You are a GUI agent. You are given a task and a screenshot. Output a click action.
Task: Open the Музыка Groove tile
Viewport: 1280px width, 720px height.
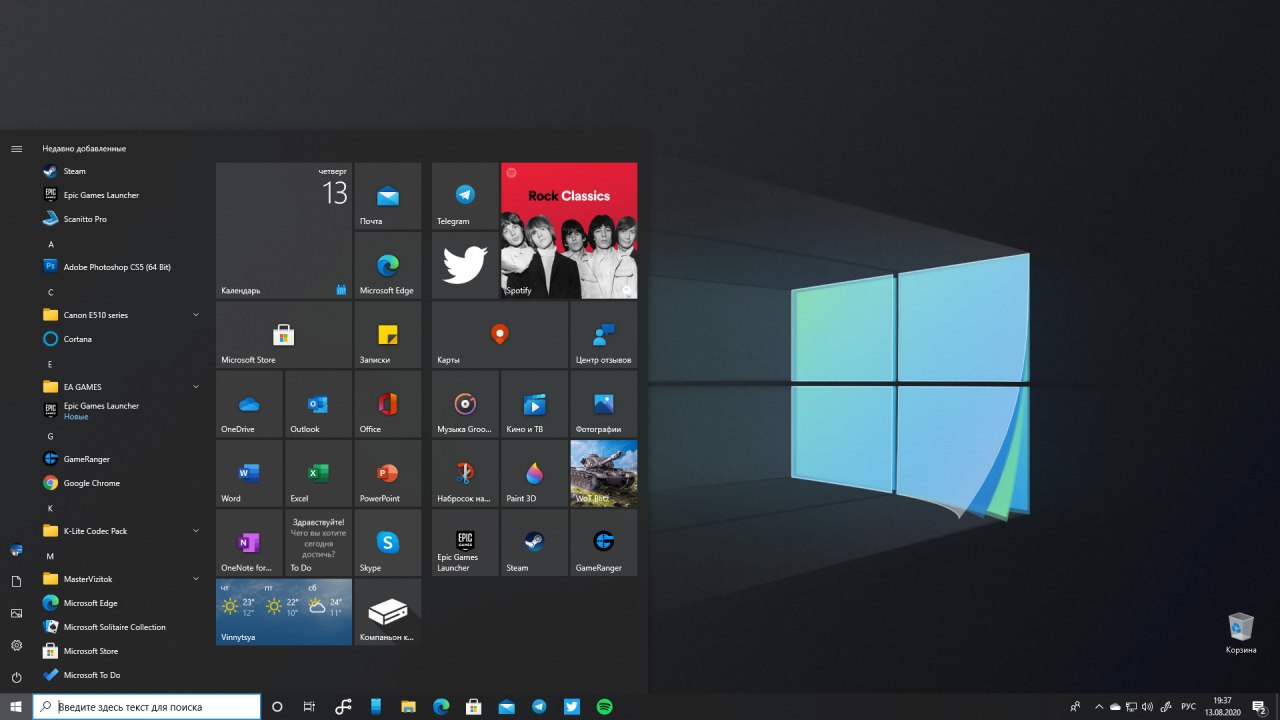[x=465, y=403]
